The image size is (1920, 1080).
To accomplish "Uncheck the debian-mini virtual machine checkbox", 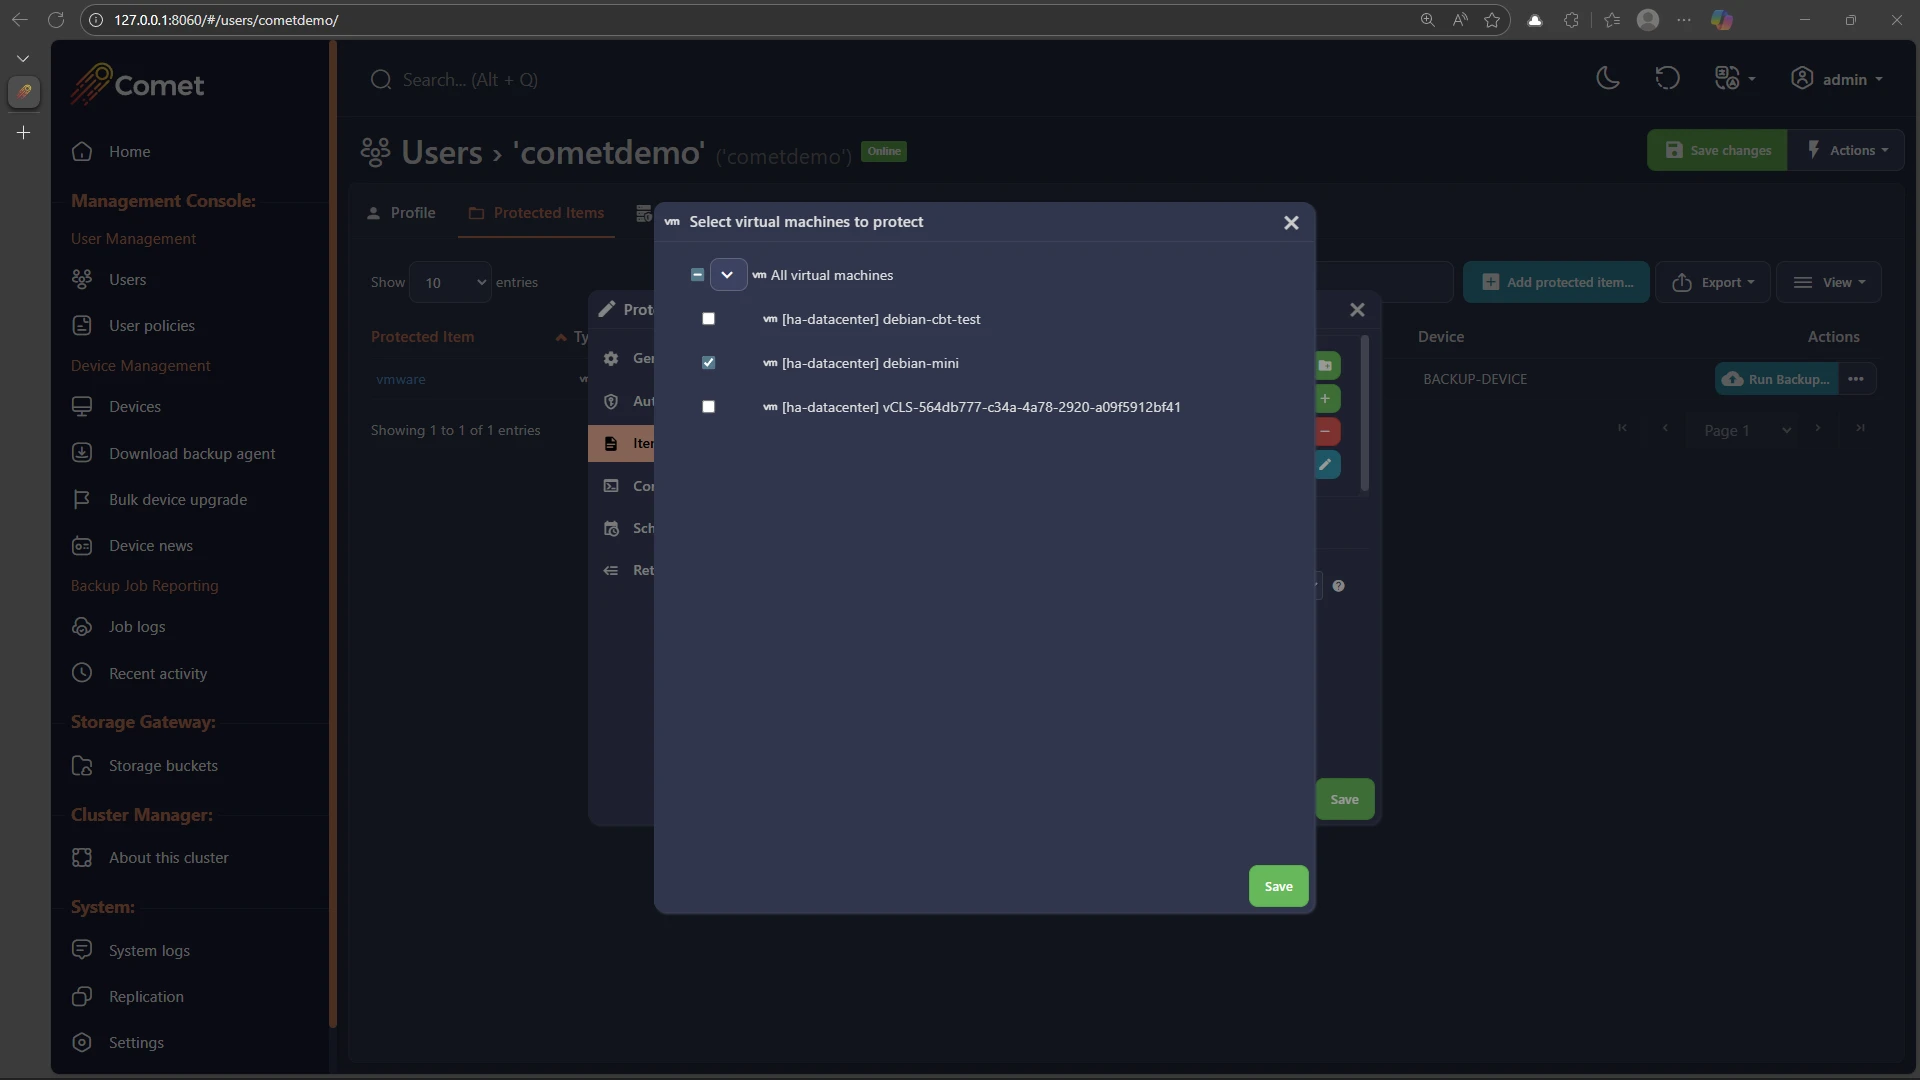I will [708, 363].
